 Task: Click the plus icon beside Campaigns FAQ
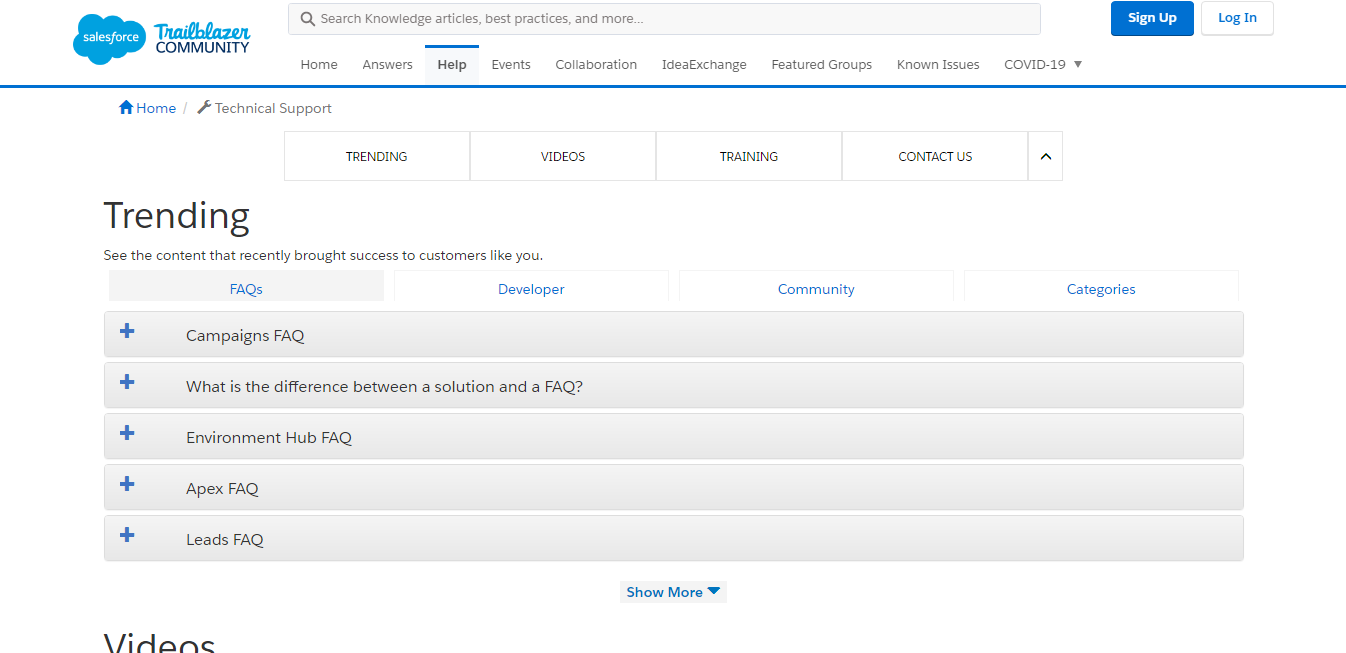tap(127, 331)
